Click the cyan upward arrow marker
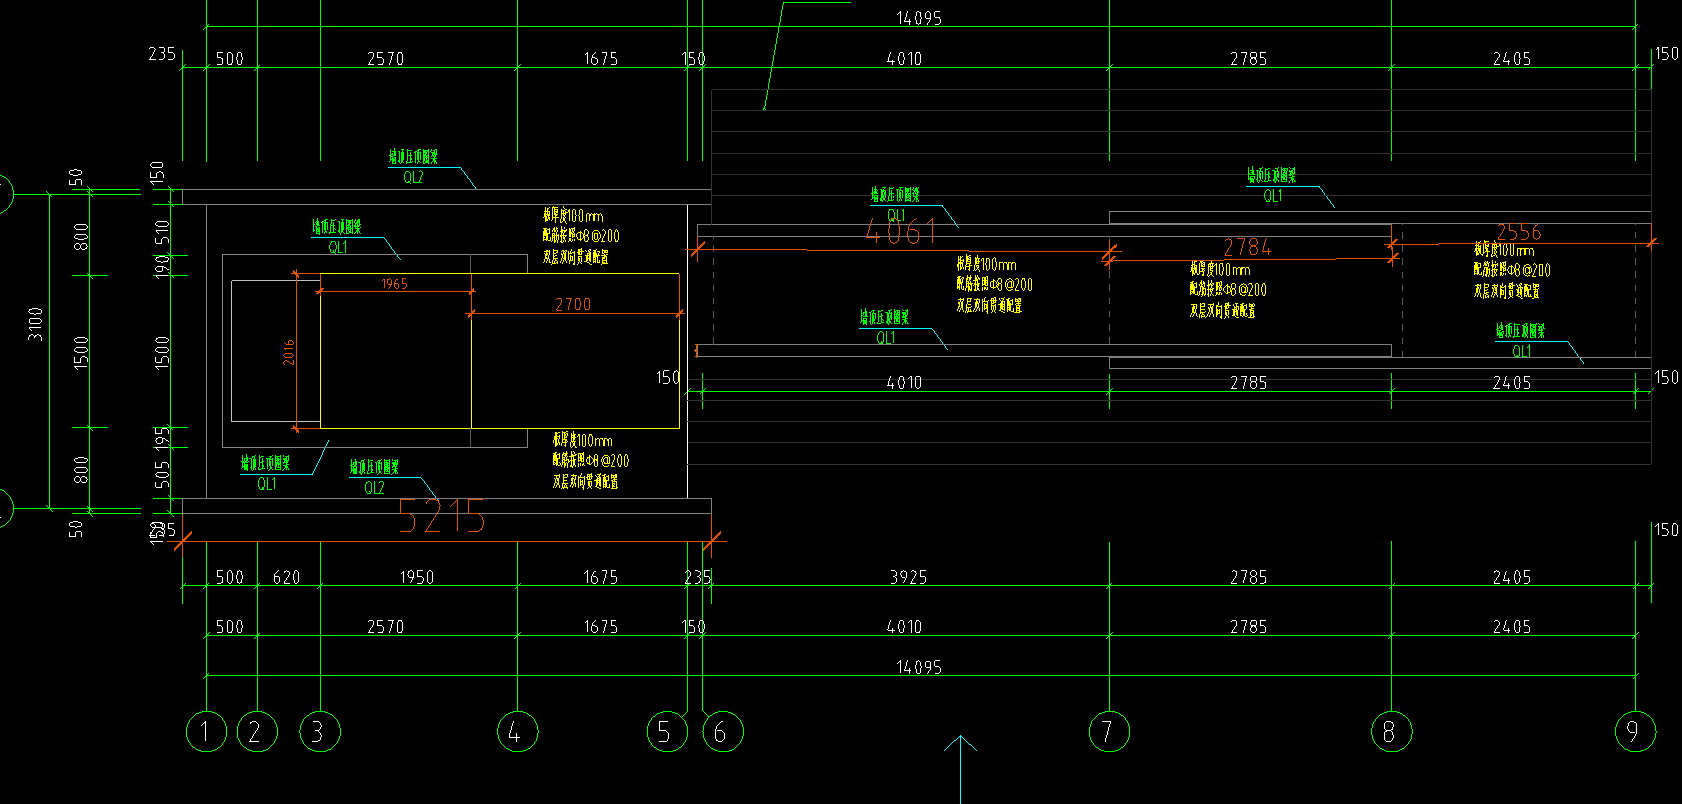The height and width of the screenshot is (804, 1682). (x=960, y=768)
